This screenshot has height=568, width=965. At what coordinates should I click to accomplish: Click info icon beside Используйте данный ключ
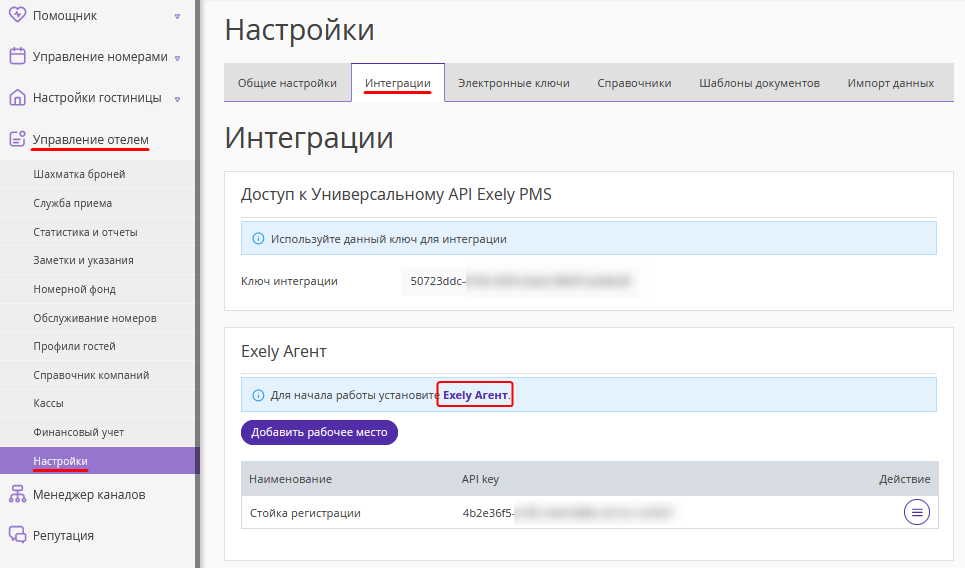(258, 239)
